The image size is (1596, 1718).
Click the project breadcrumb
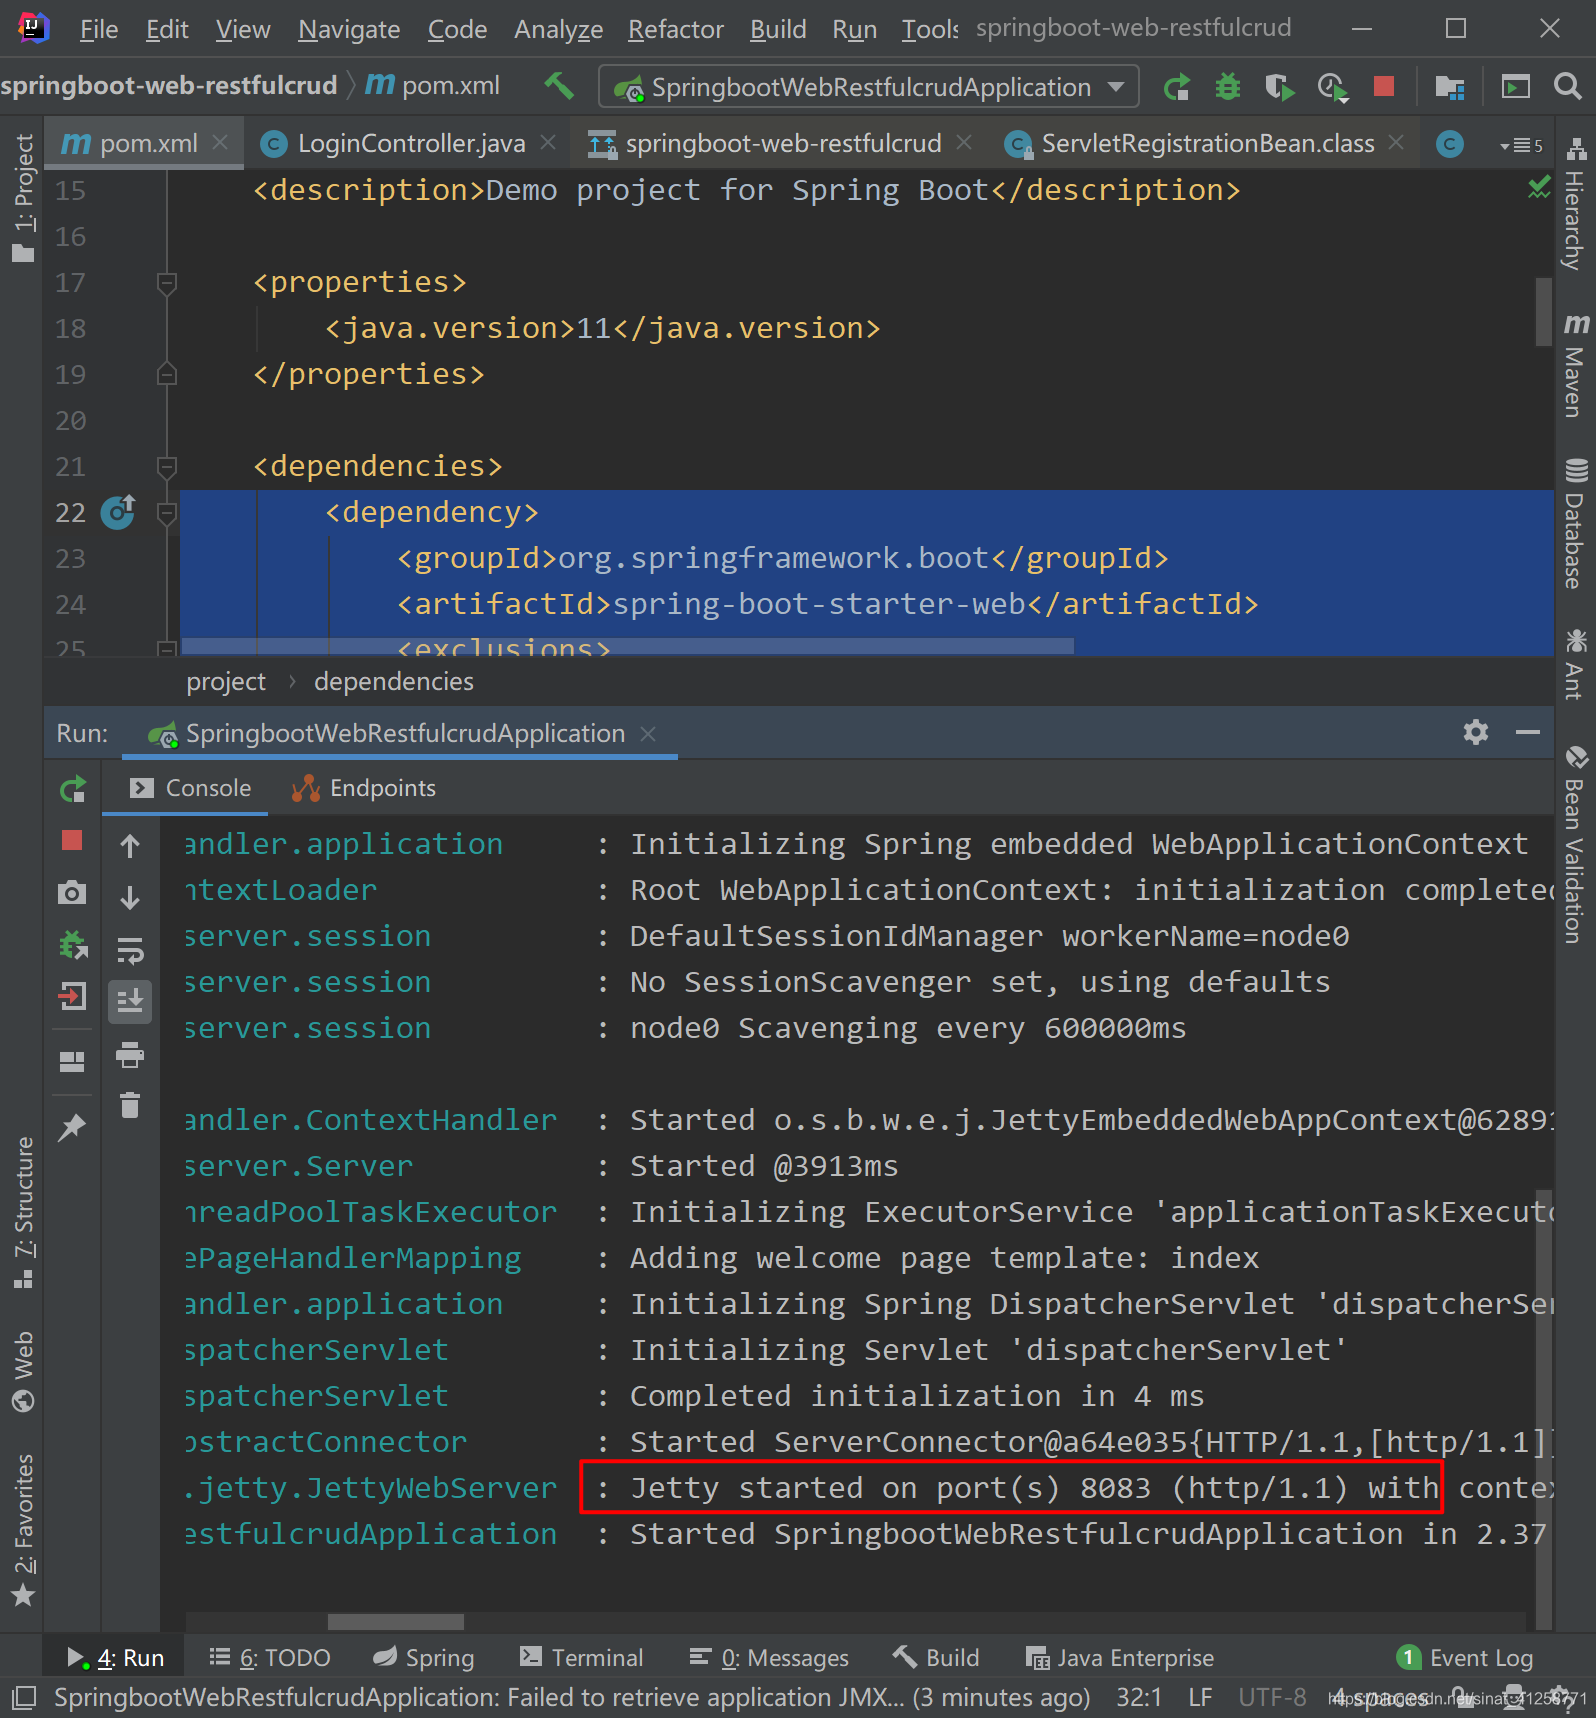coord(226,681)
